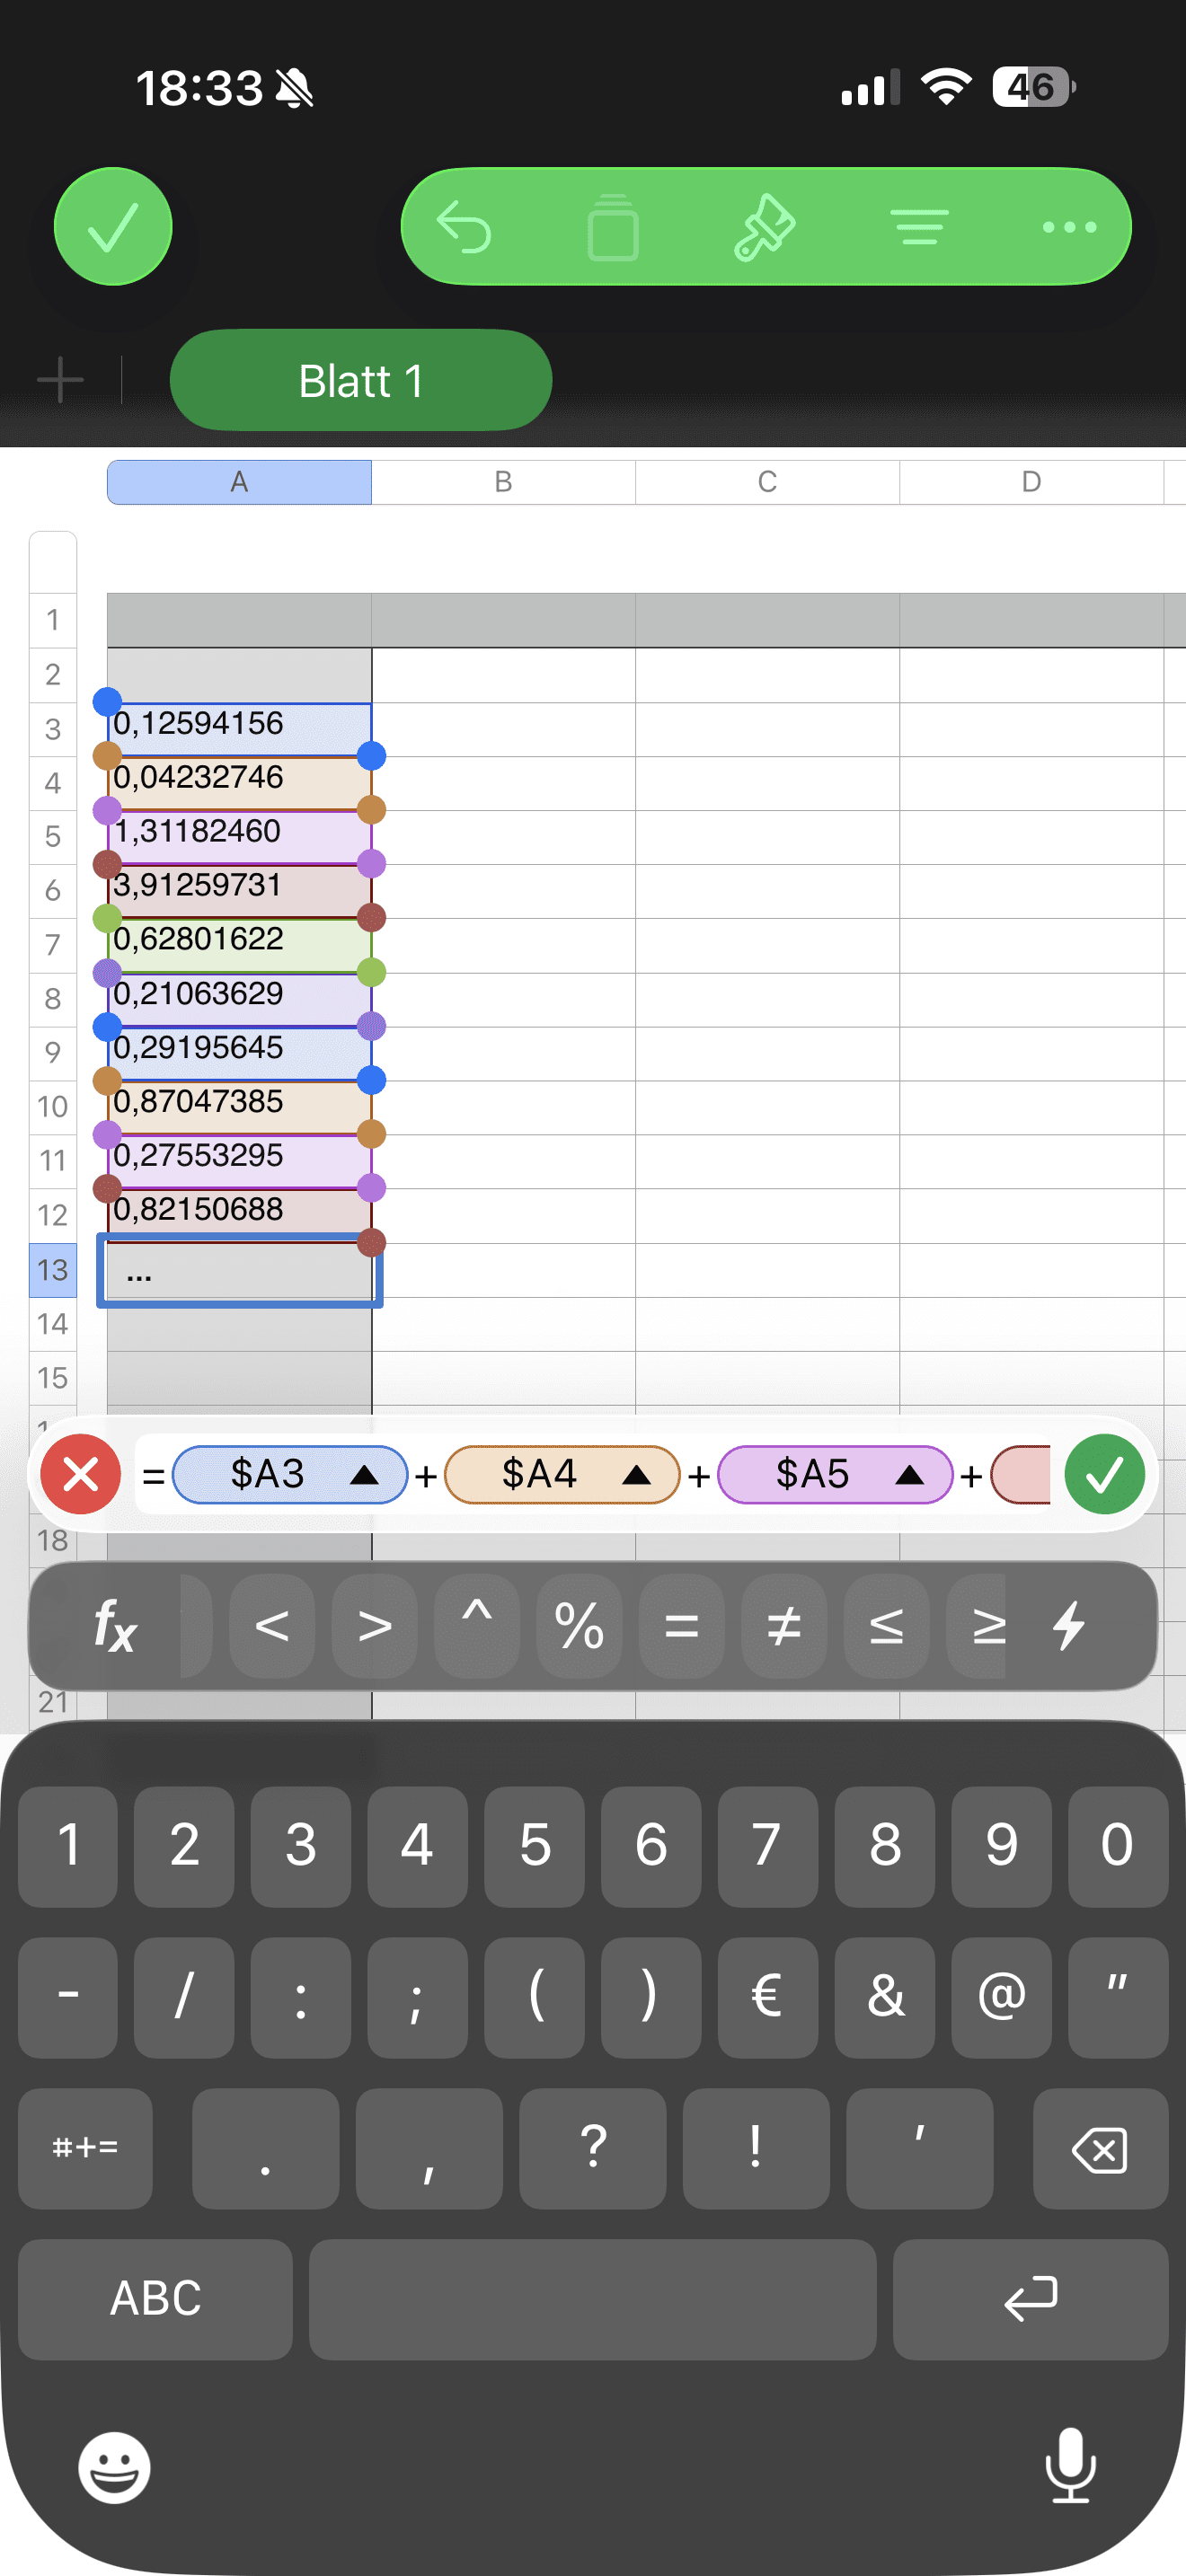Image resolution: width=1186 pixels, height=2576 pixels.
Task: Tap the green done checkmark at top
Action: coord(113,227)
